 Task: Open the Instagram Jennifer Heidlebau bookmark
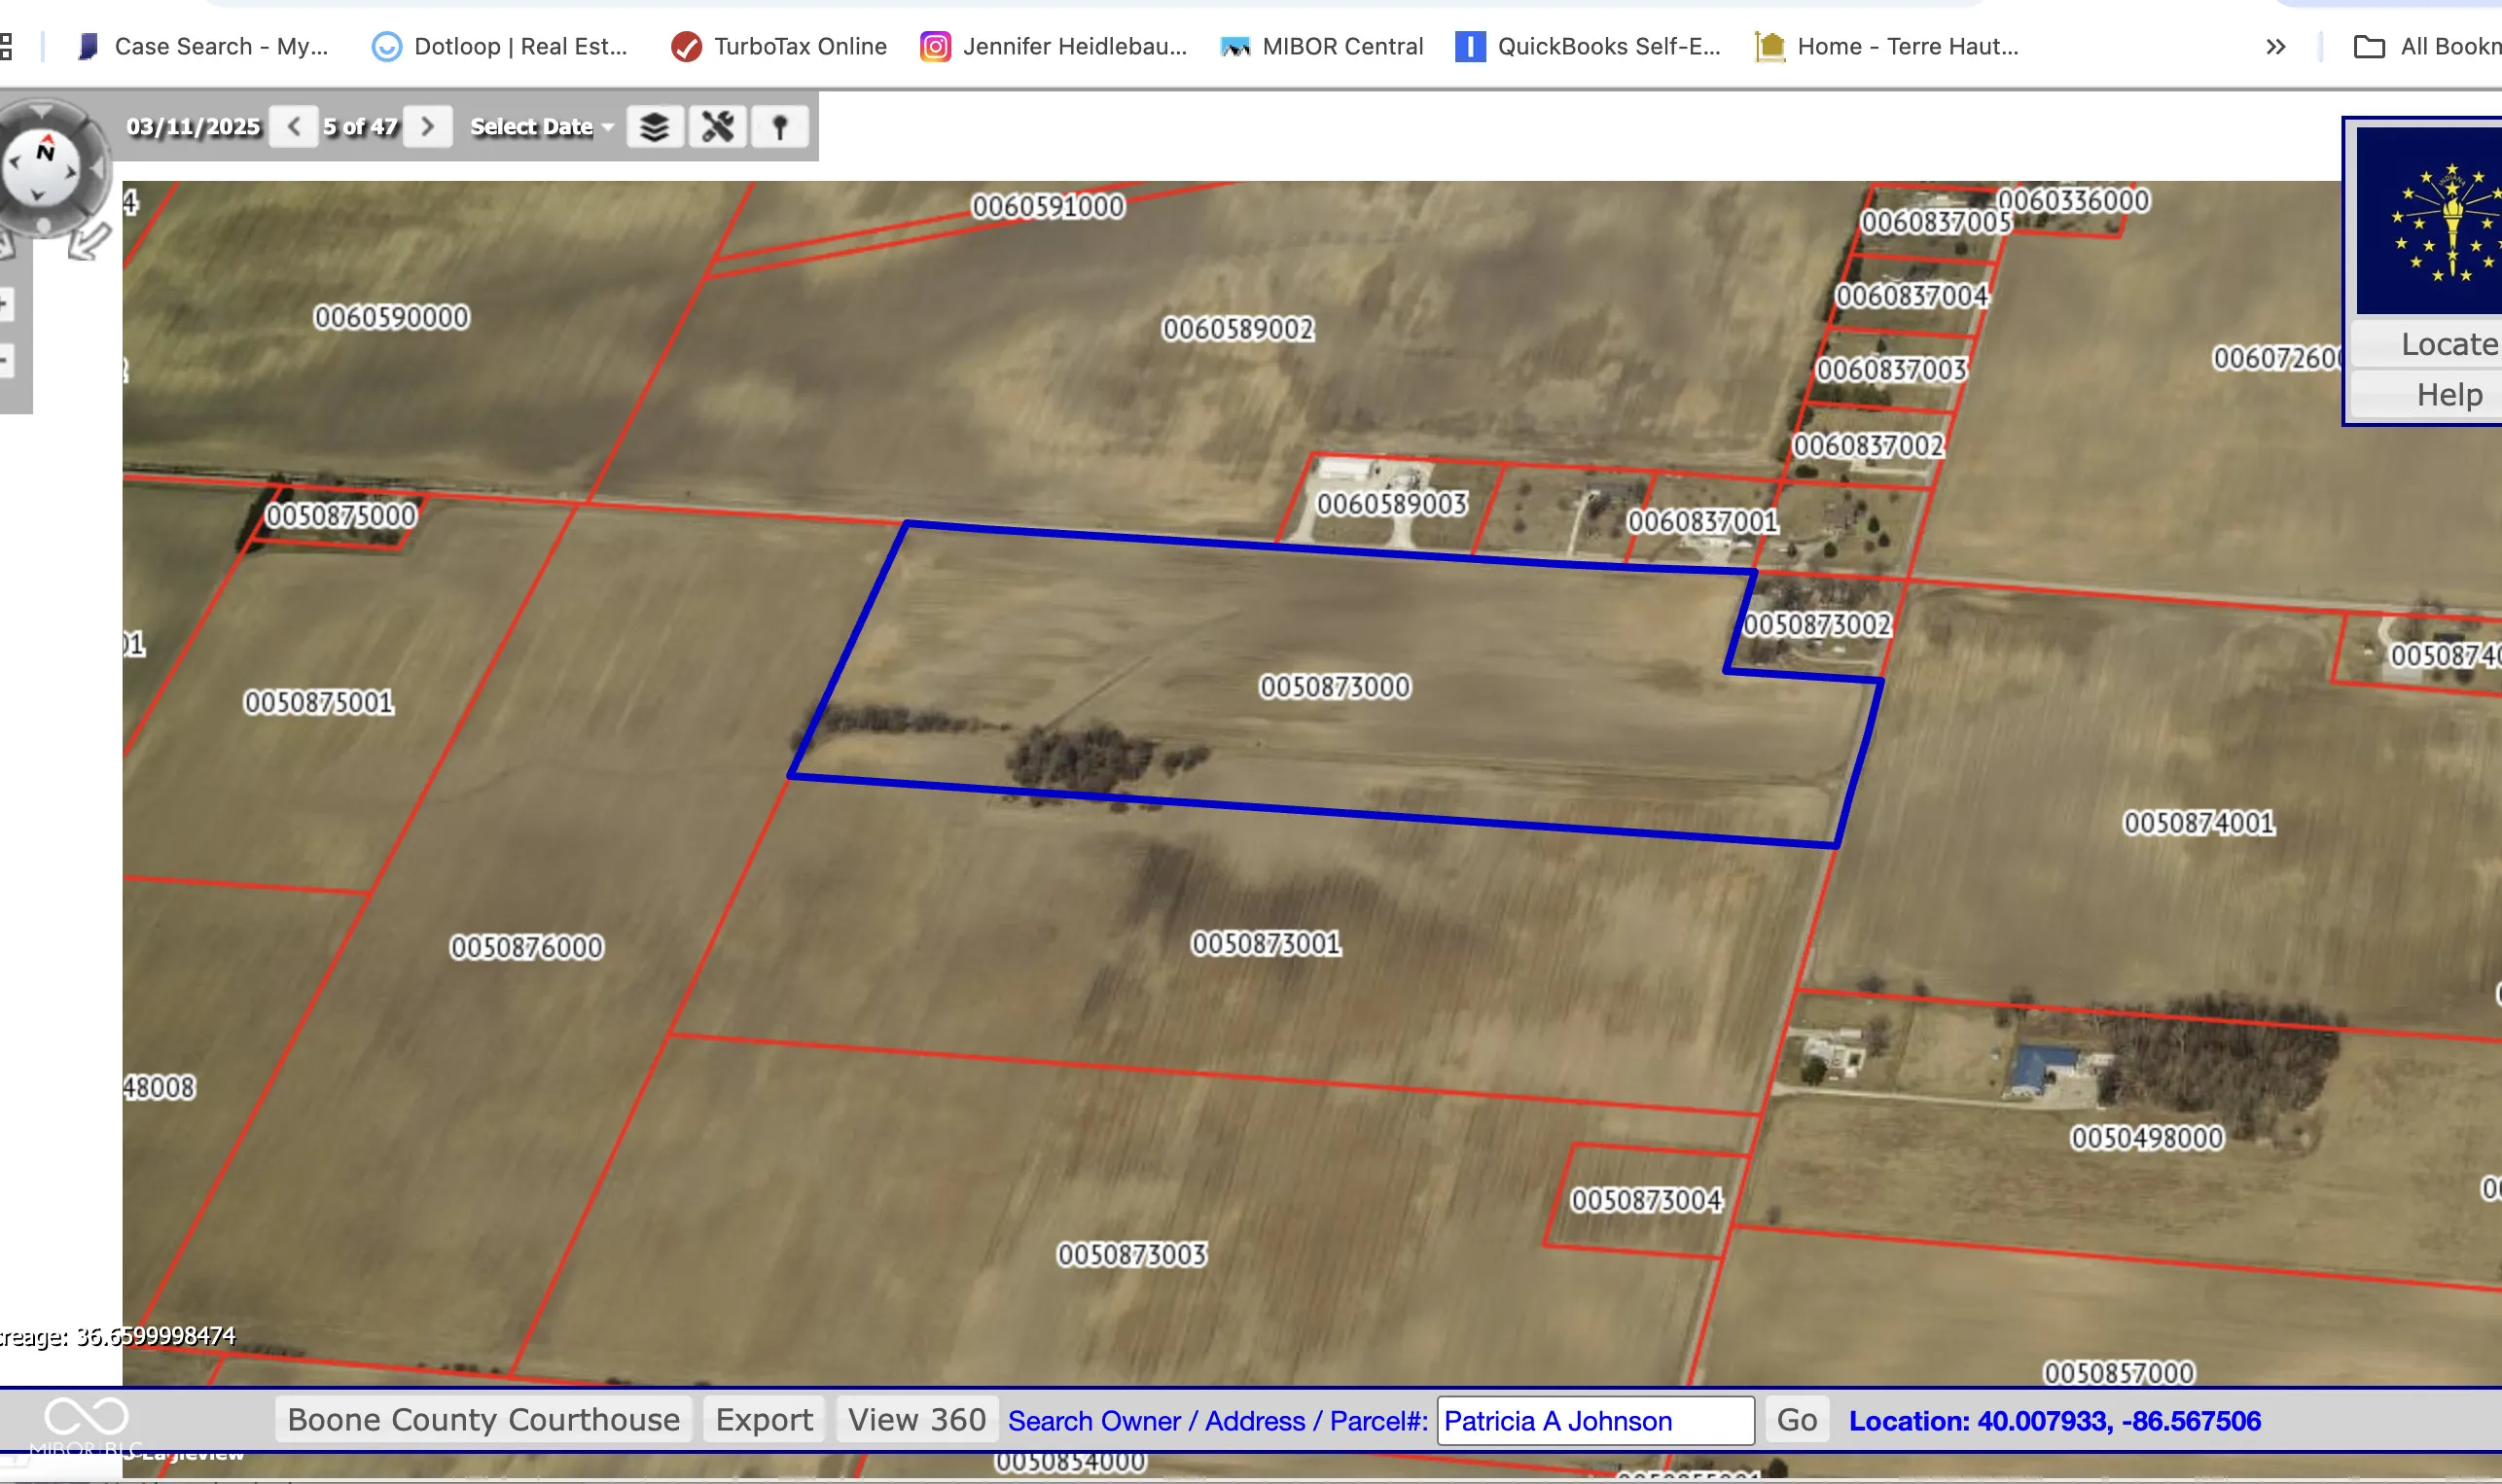click(x=1054, y=46)
